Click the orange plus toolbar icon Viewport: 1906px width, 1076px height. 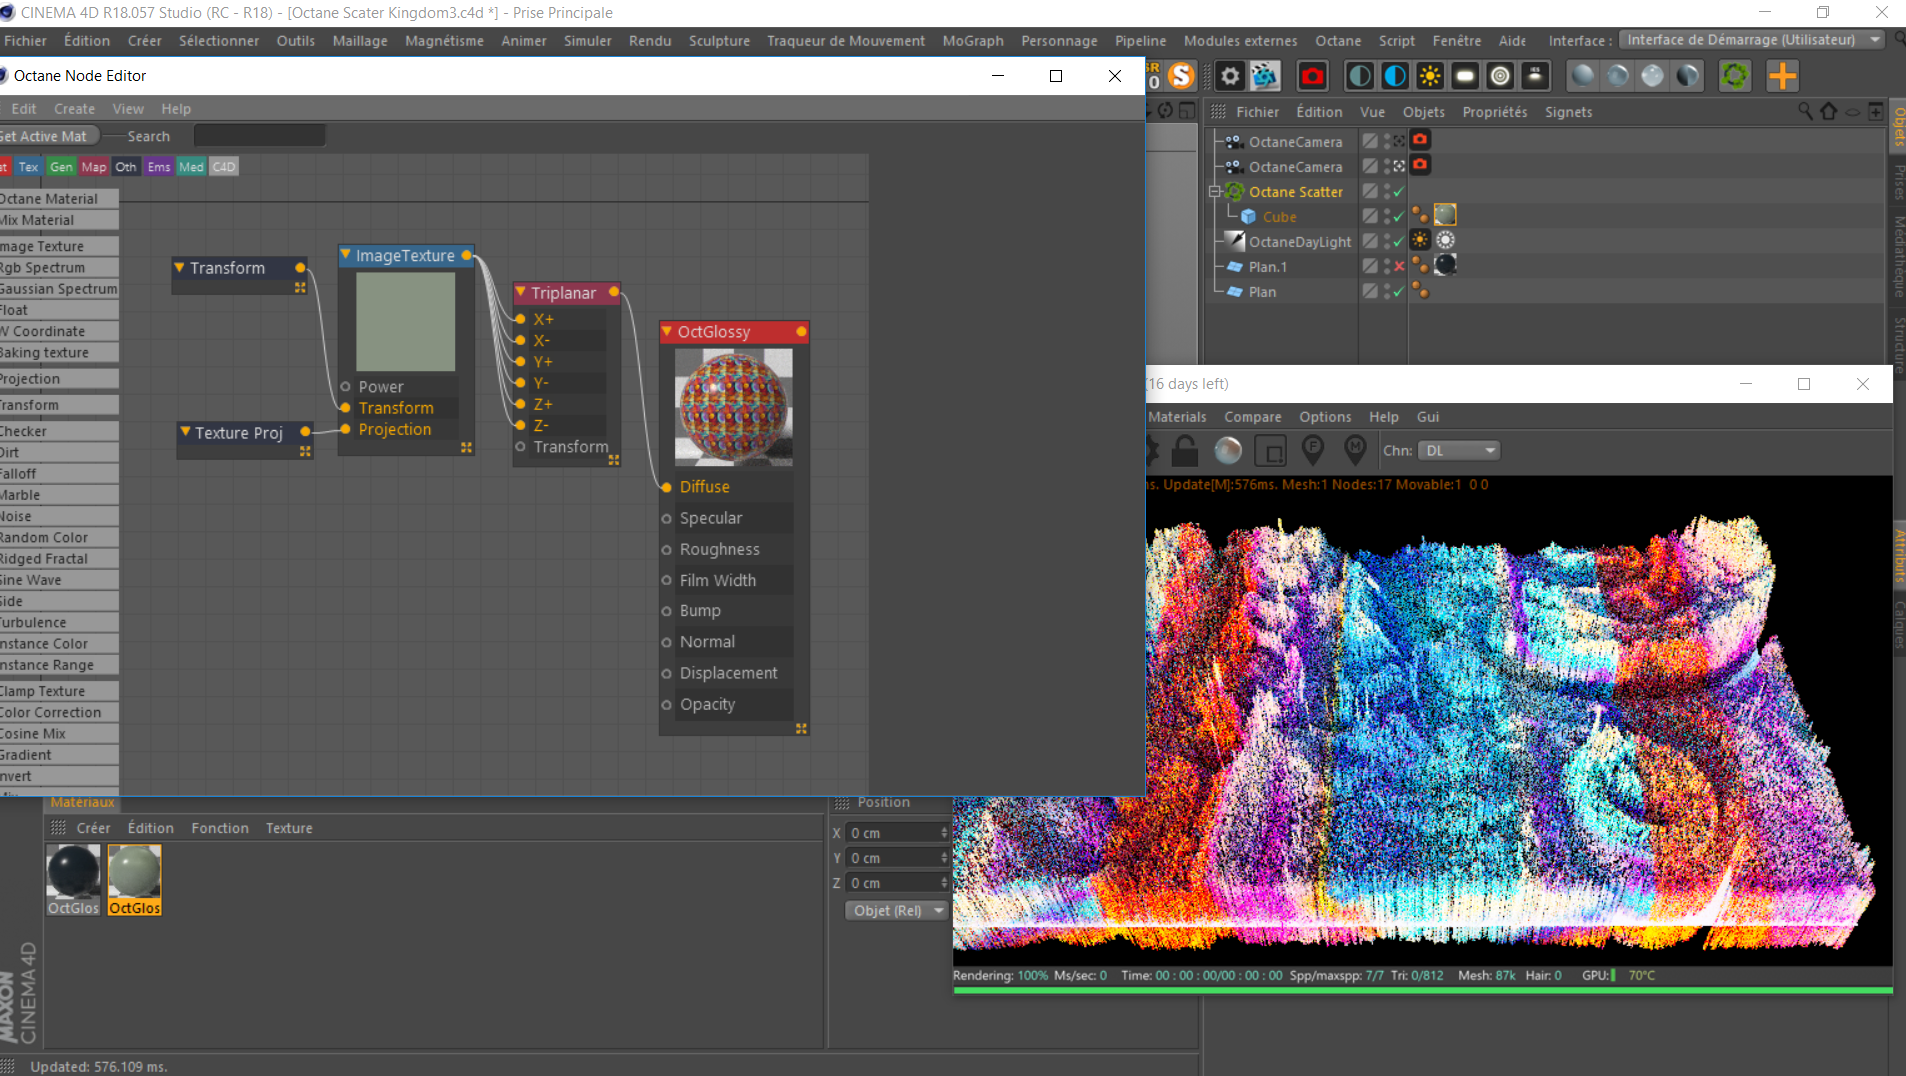pos(1782,76)
